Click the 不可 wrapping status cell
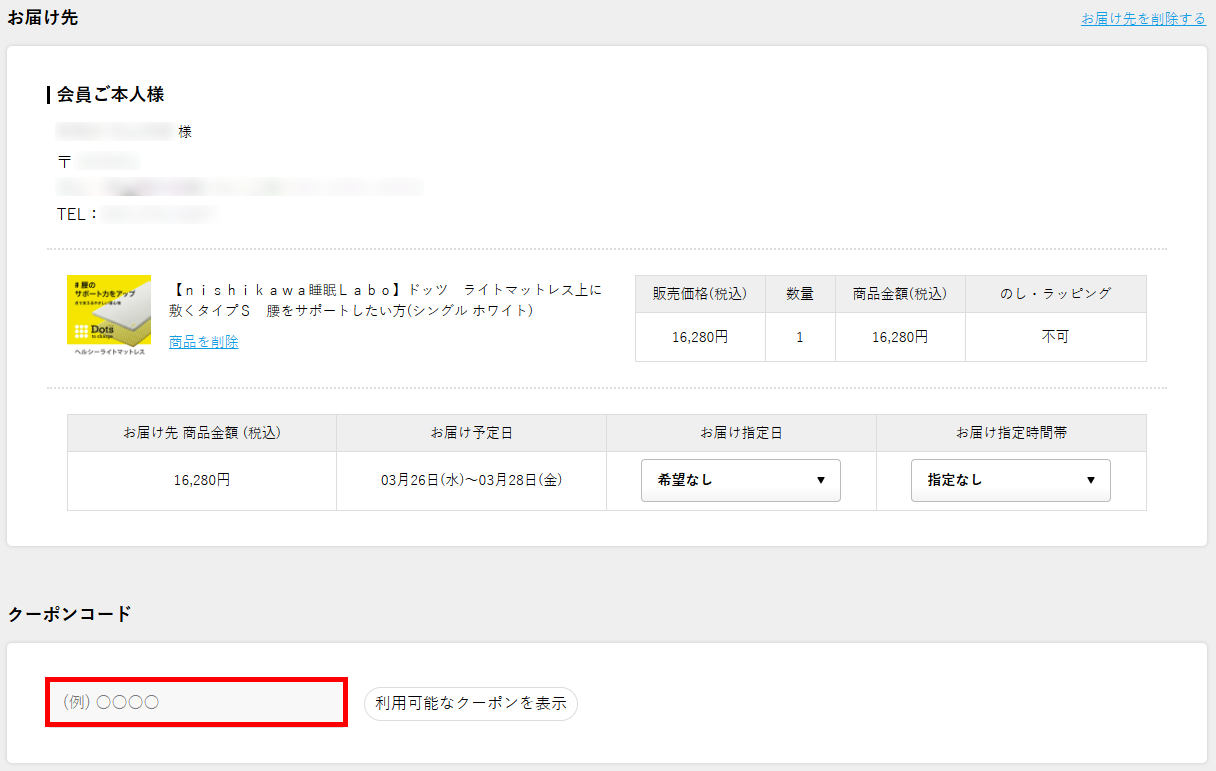The image size is (1216, 771). 1055,337
